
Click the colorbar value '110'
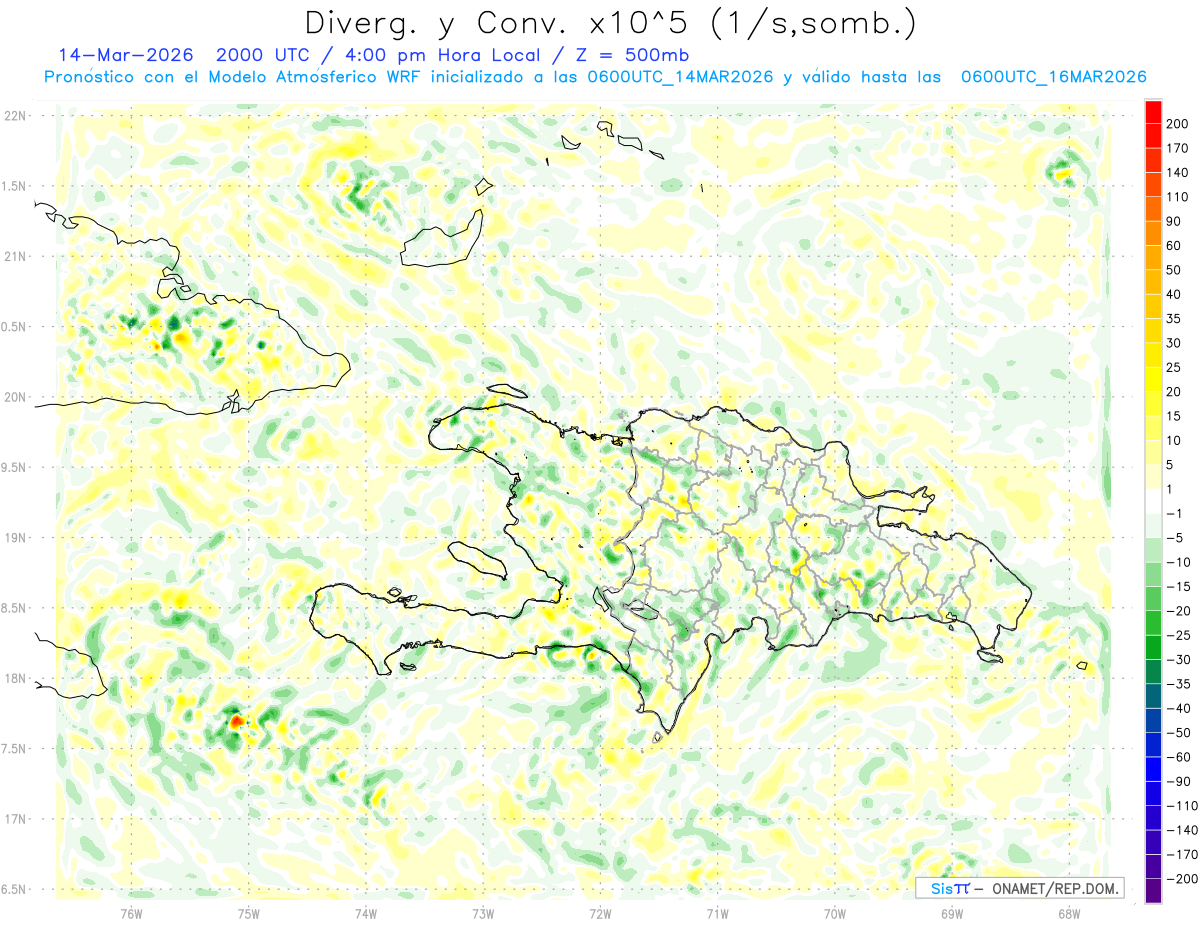[1177, 198]
